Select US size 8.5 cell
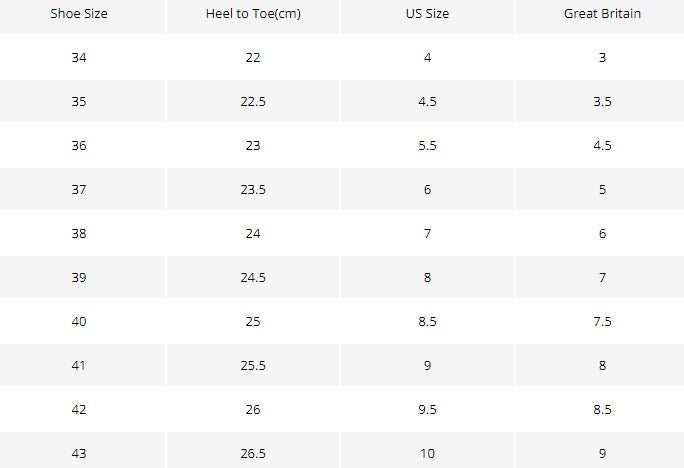Screen dimensions: 684x468 click(428, 321)
